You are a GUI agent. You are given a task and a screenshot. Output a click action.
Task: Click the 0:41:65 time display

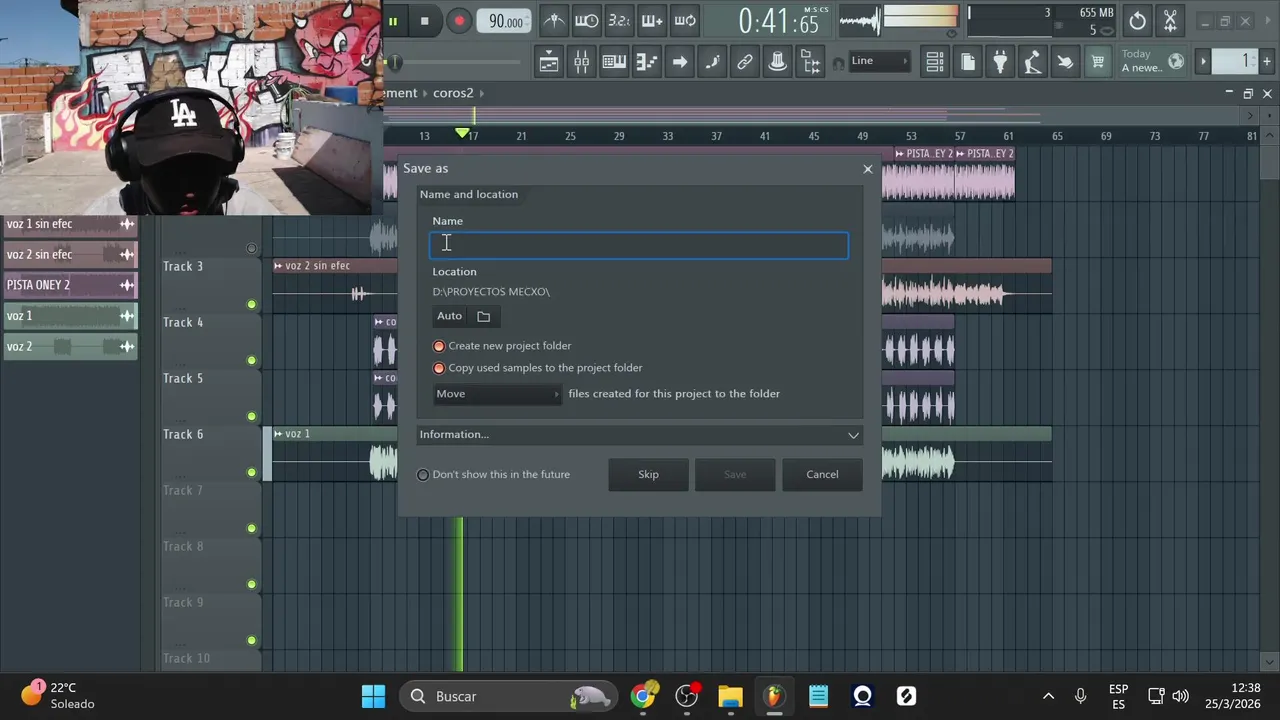coord(779,21)
